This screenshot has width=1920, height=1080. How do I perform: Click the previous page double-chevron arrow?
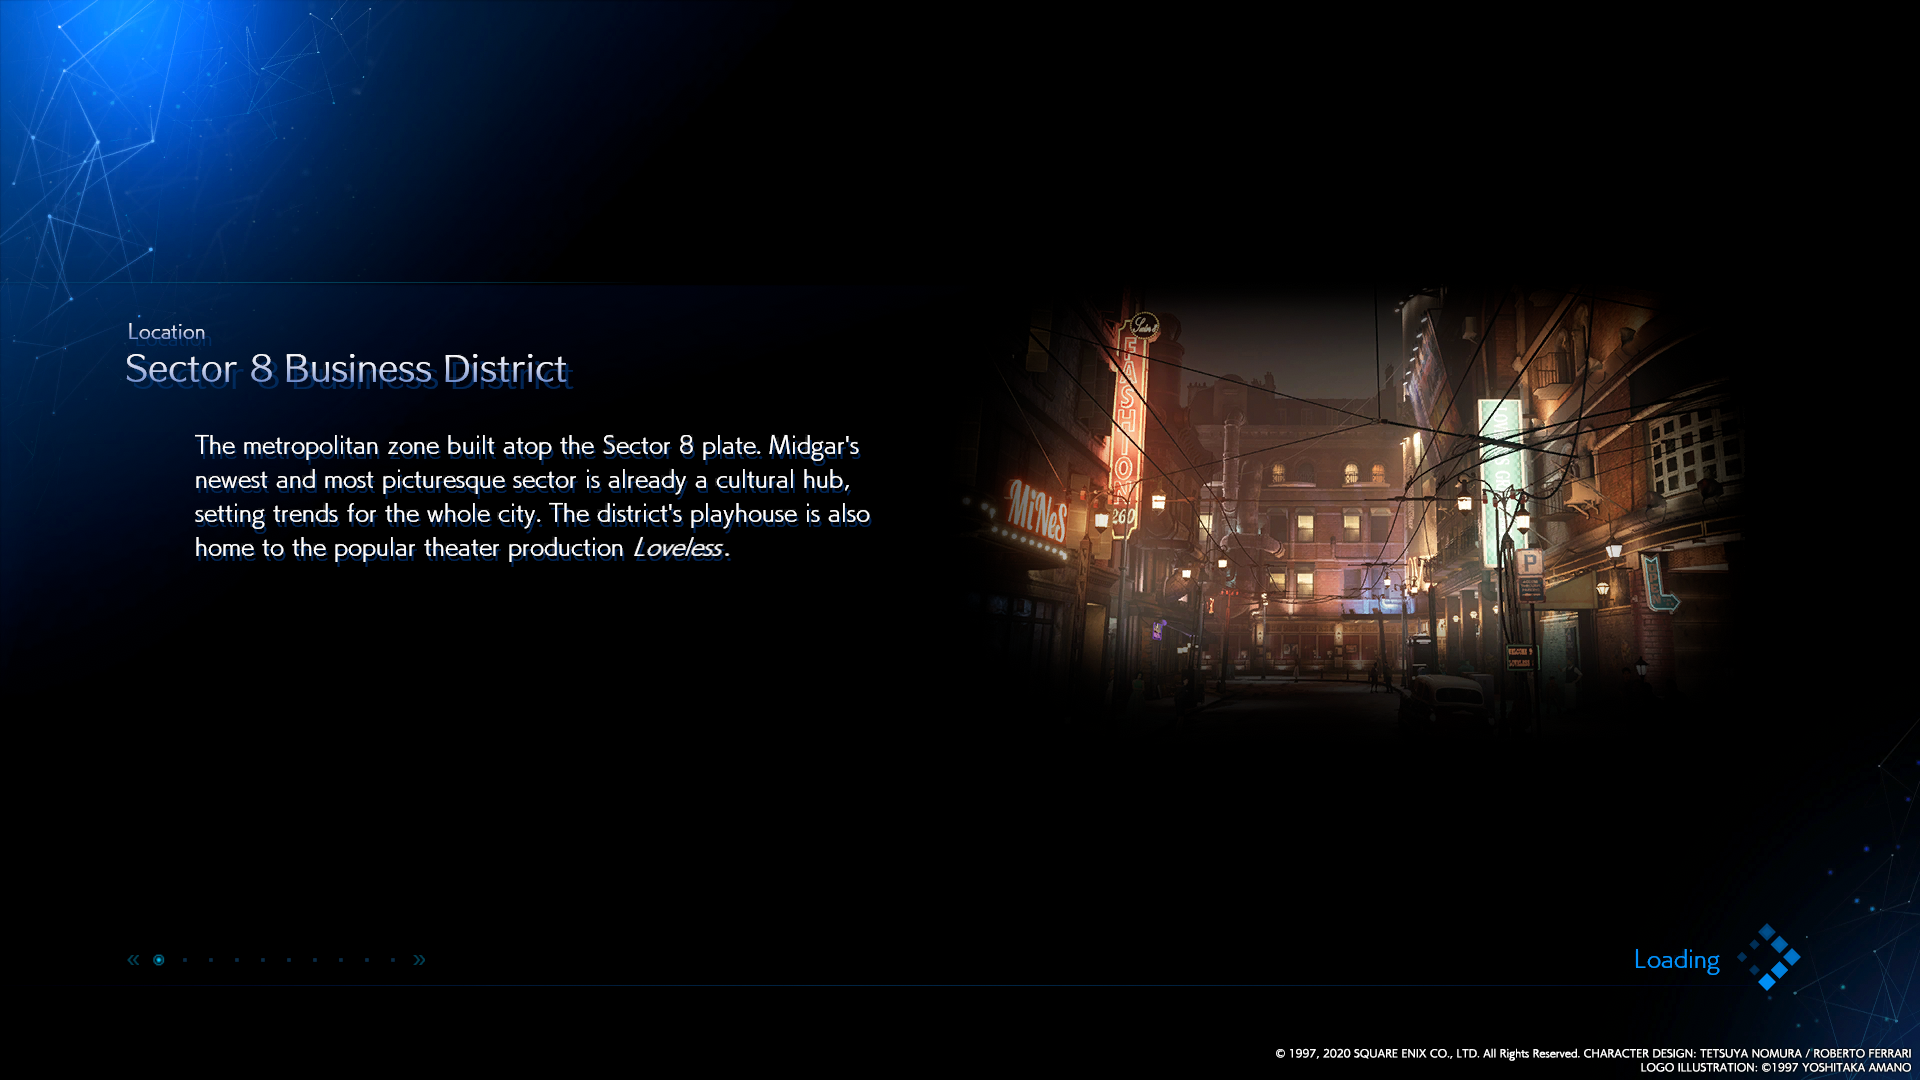point(133,960)
